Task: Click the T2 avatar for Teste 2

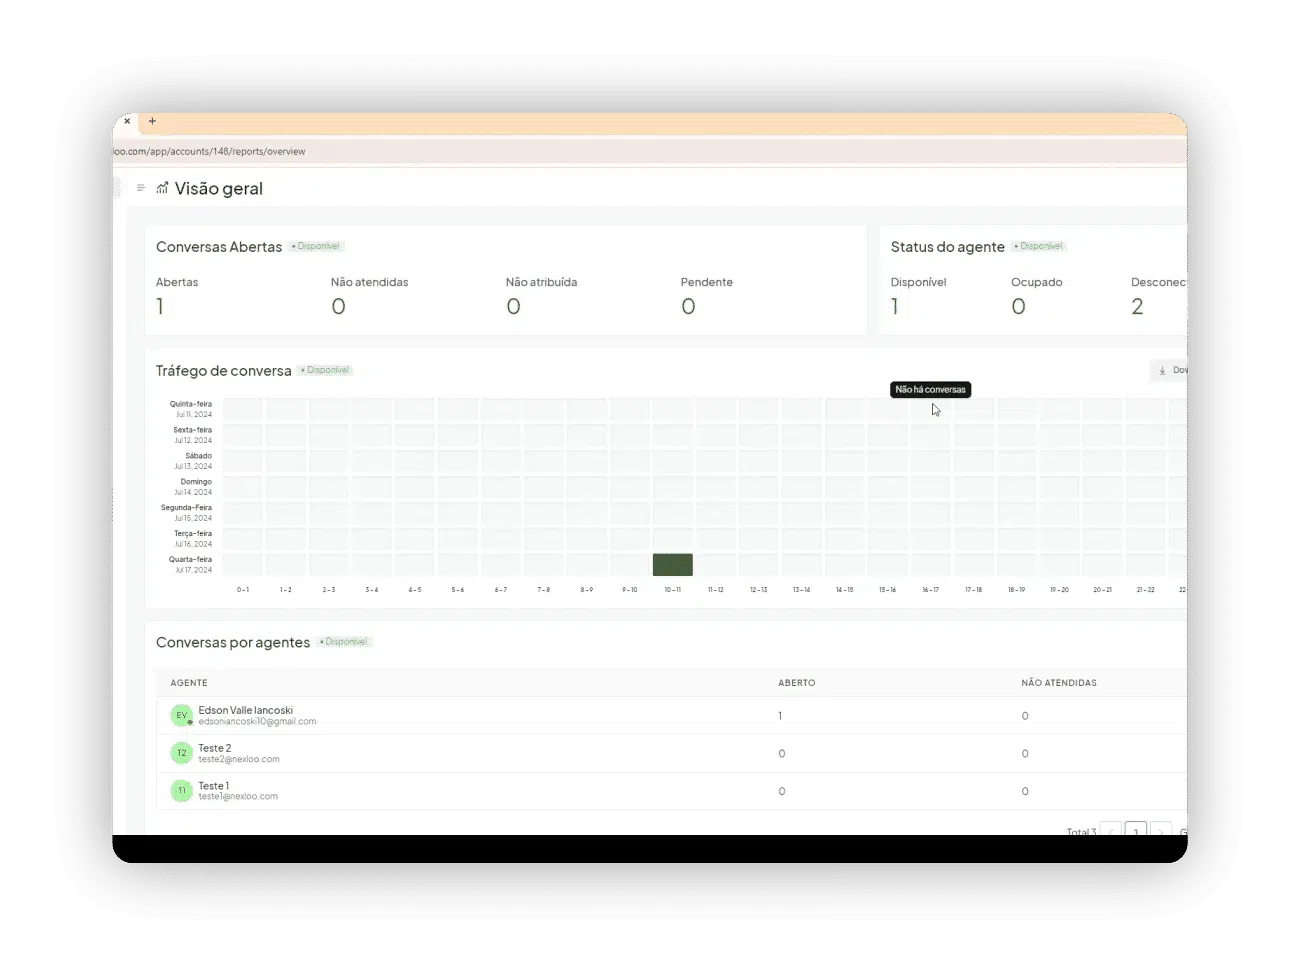Action: (181, 753)
